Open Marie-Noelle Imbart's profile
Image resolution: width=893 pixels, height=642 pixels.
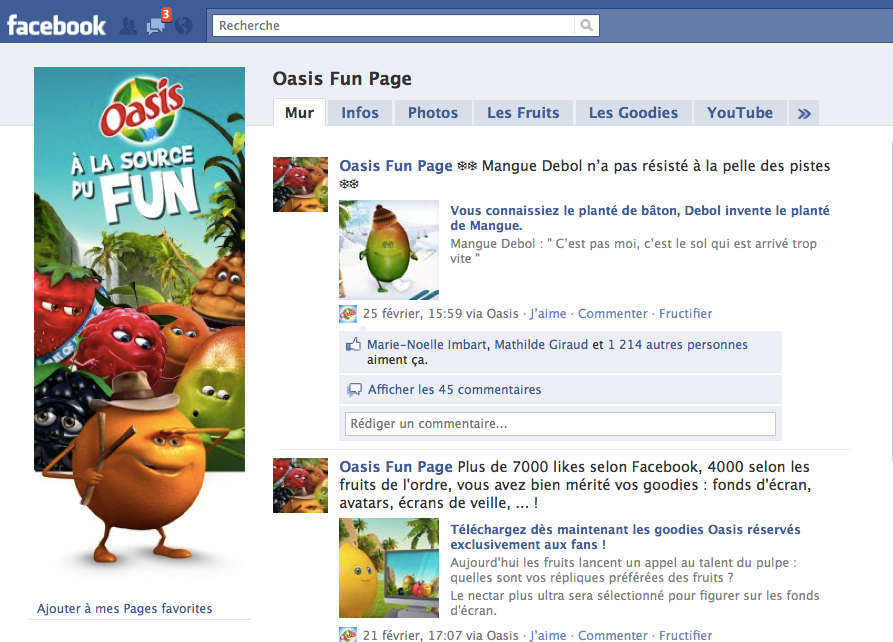[x=427, y=345]
